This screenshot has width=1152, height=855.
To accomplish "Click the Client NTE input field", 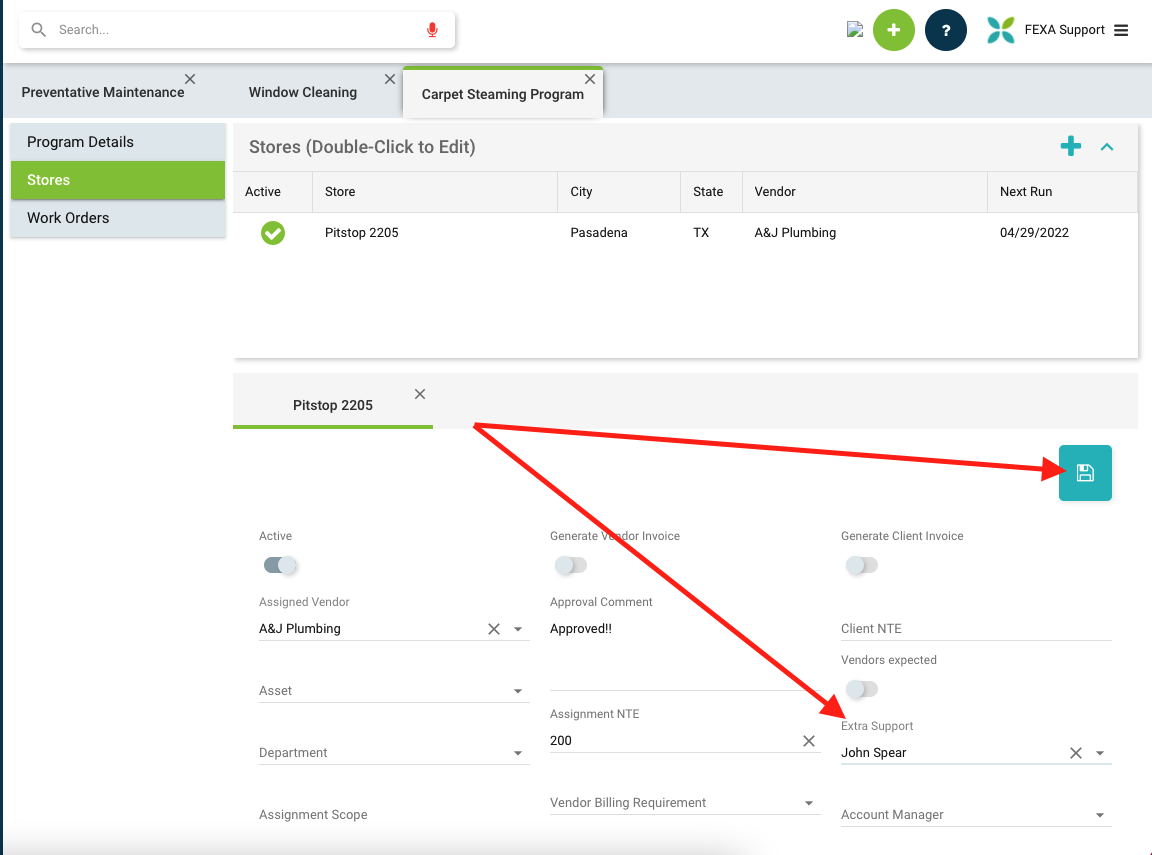I will pos(975,629).
